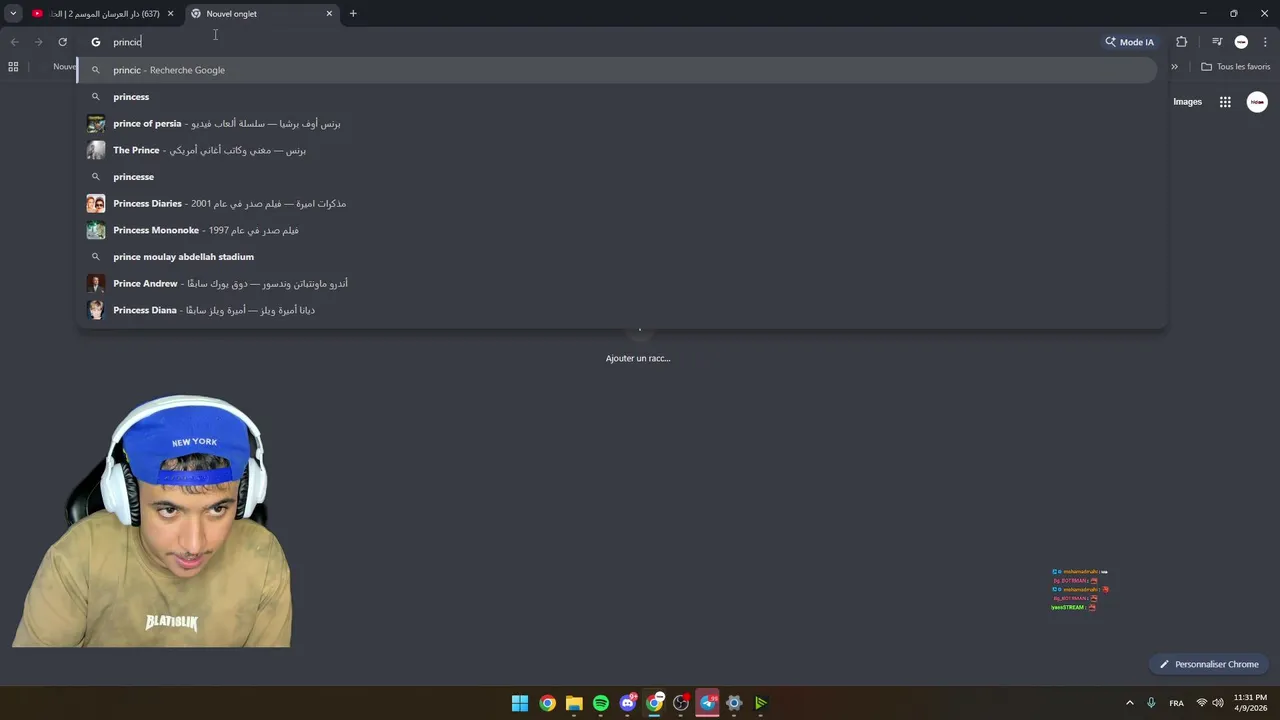The image size is (1280, 720).
Task: Open the tab search dropdown arrow
Action: [x=13, y=14]
